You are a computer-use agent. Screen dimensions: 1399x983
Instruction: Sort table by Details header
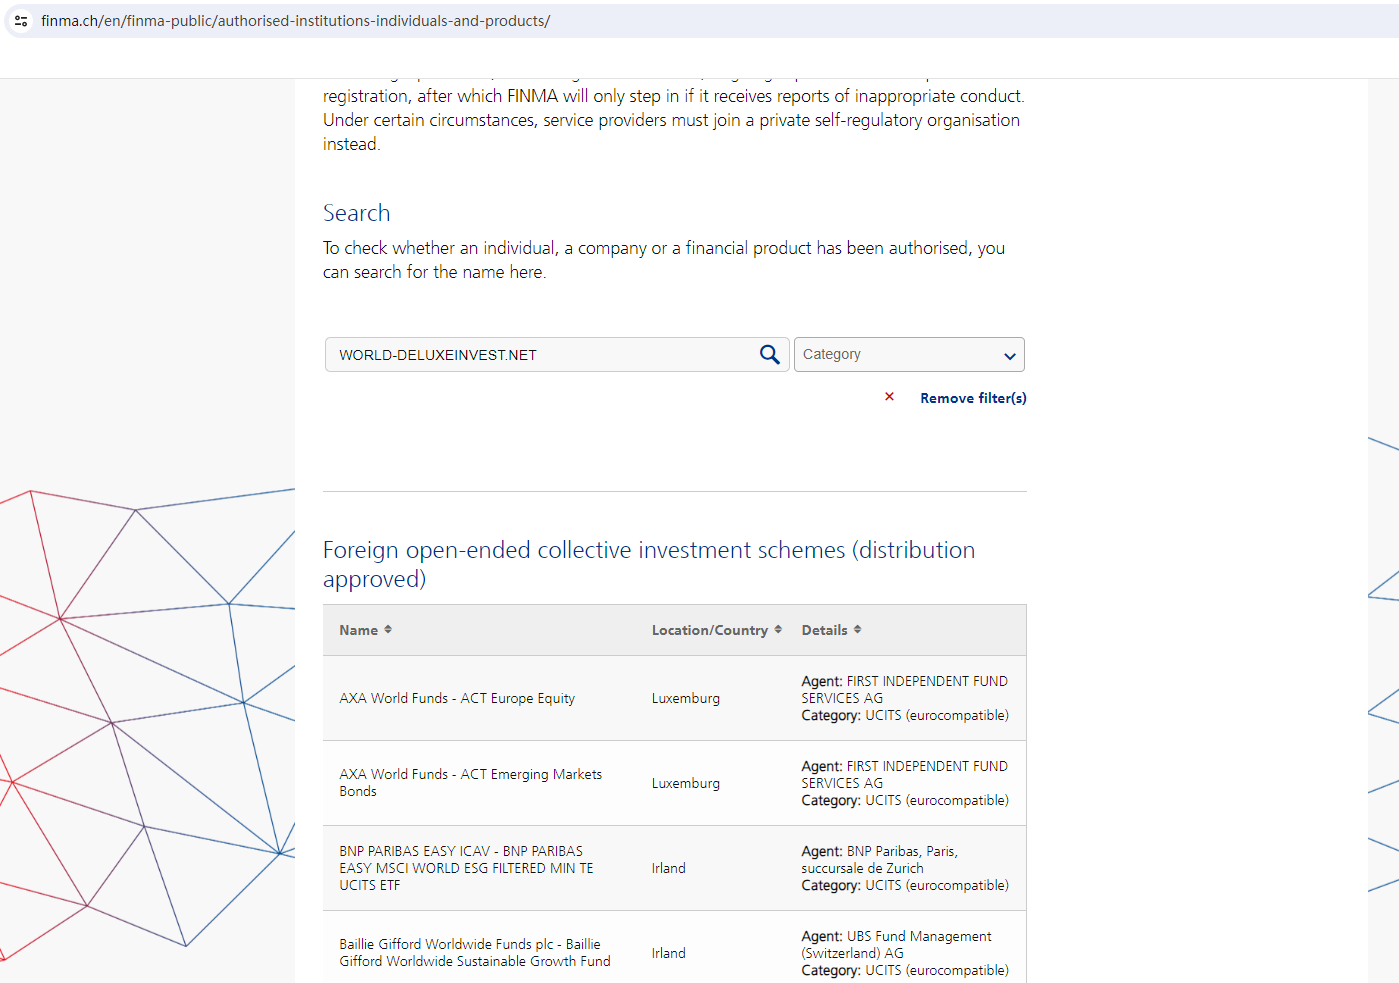click(x=824, y=630)
